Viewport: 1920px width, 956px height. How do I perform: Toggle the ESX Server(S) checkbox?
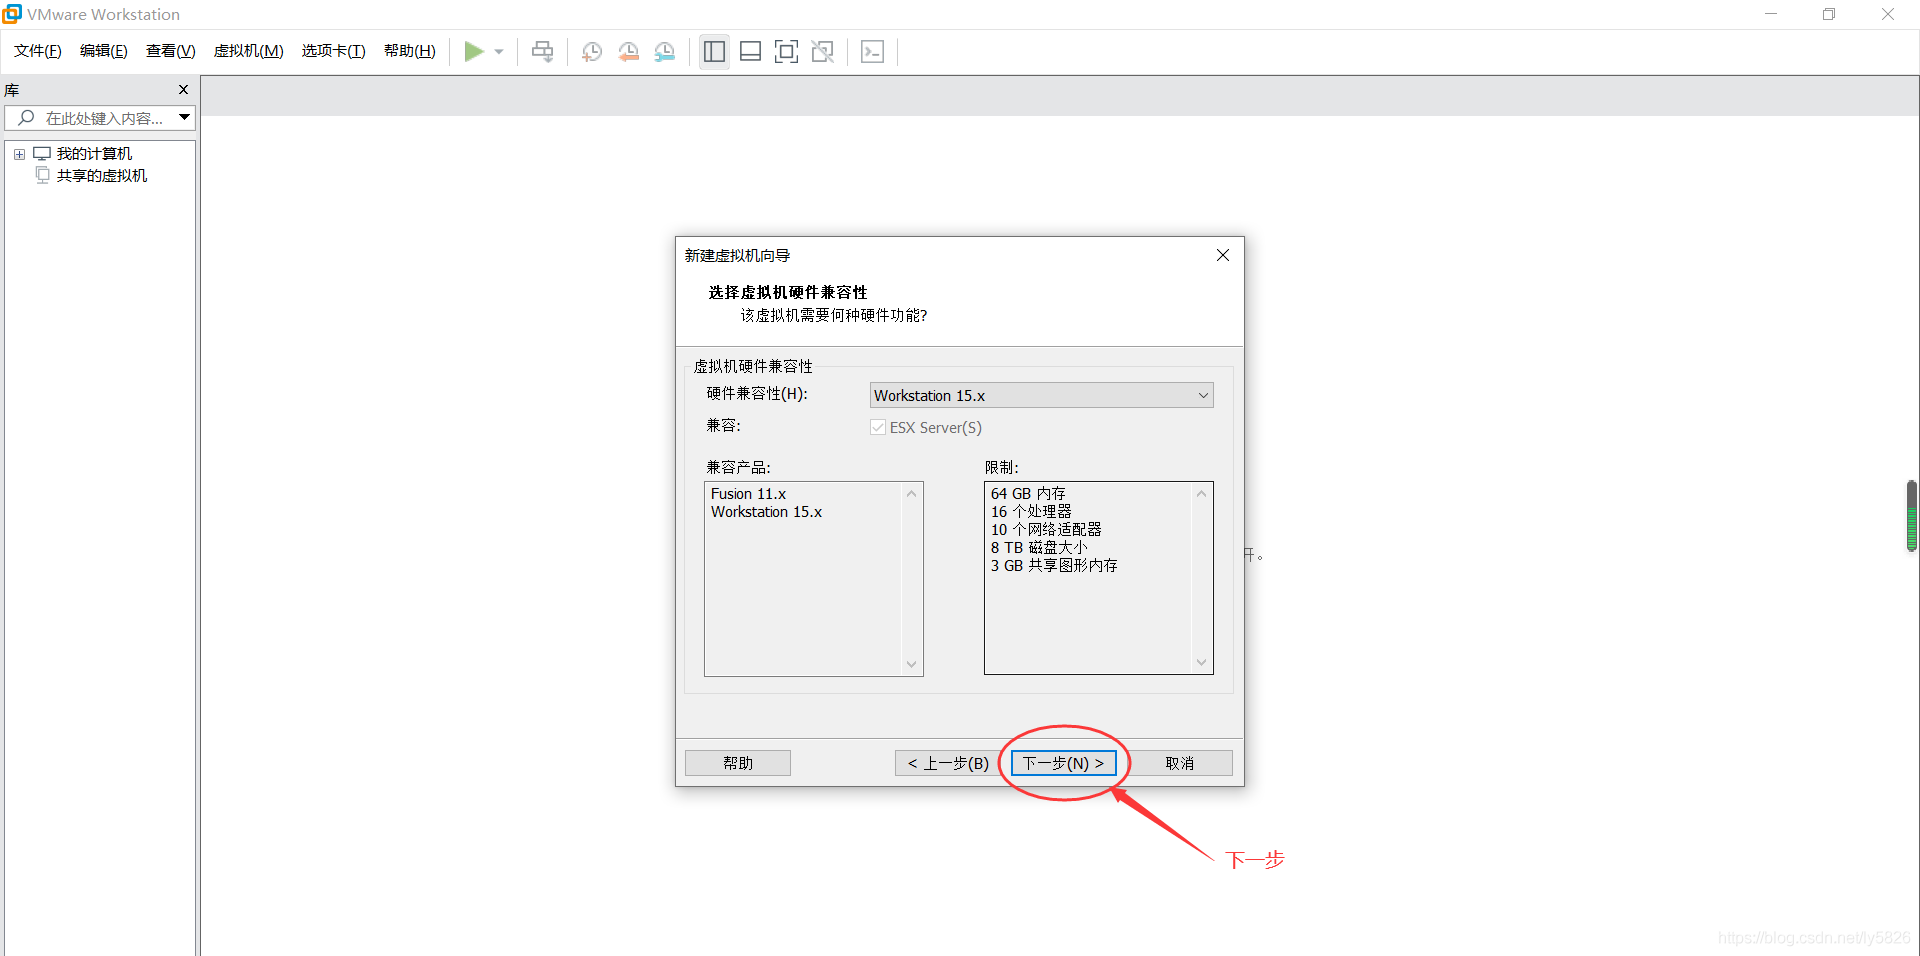(878, 428)
